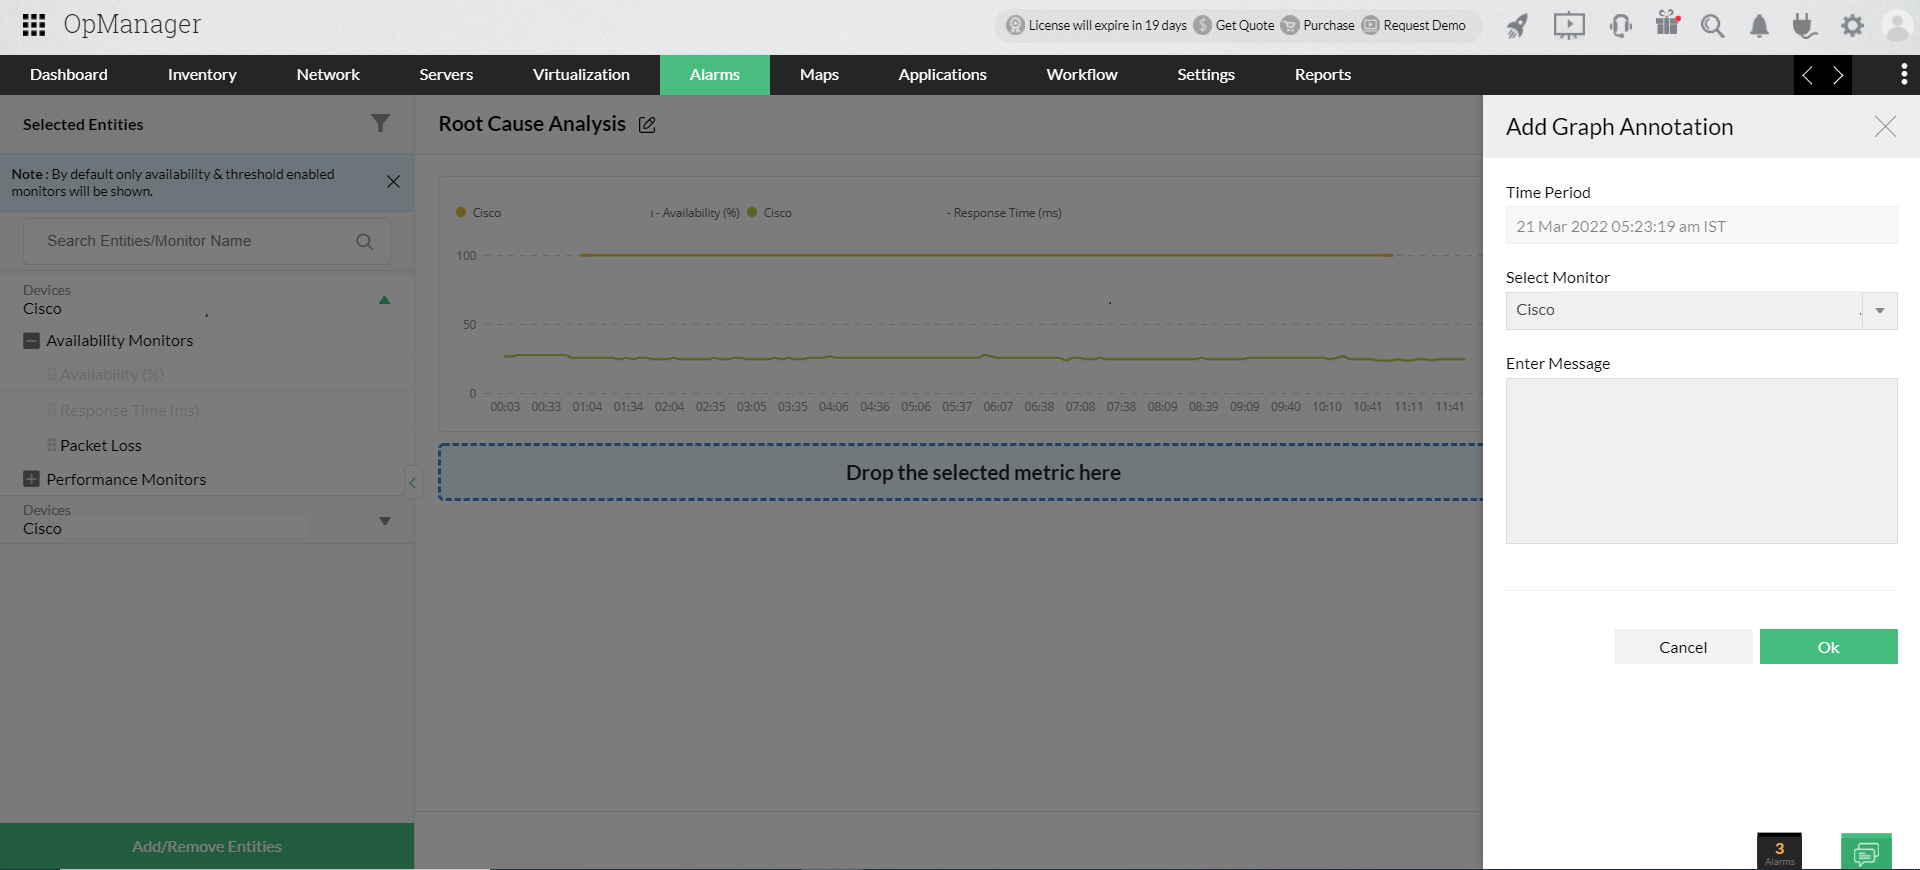Edit the Root Cause Analysis title

click(x=647, y=125)
